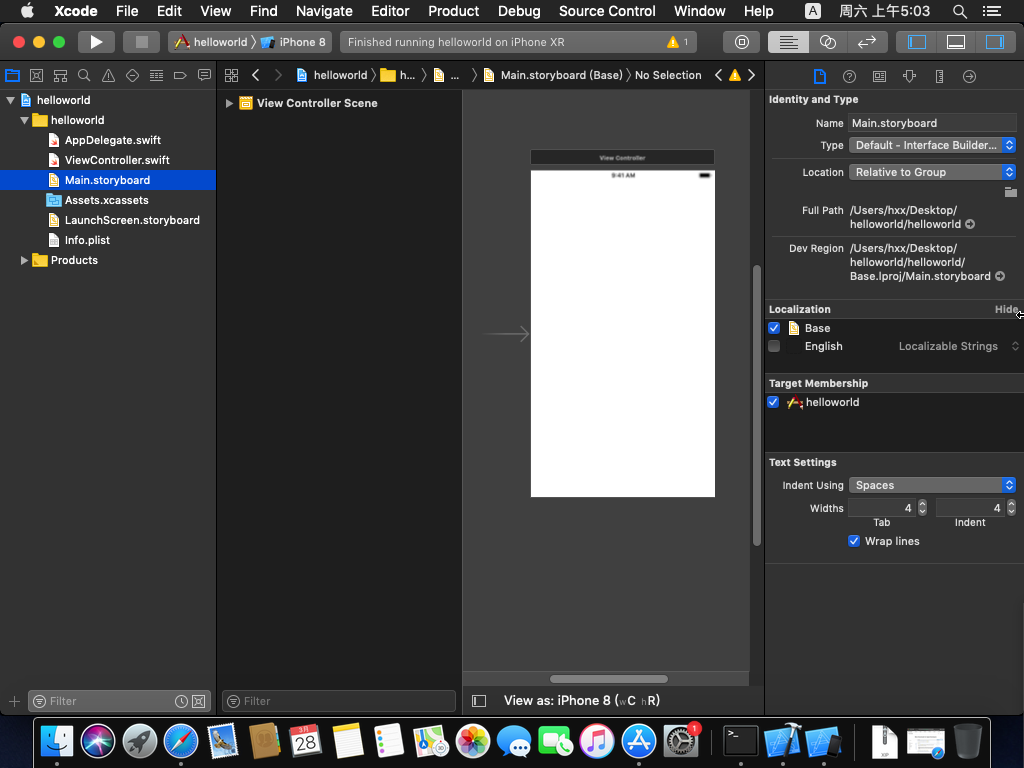Open LaunchScreen.storyboard
1024x768 pixels.
132,220
